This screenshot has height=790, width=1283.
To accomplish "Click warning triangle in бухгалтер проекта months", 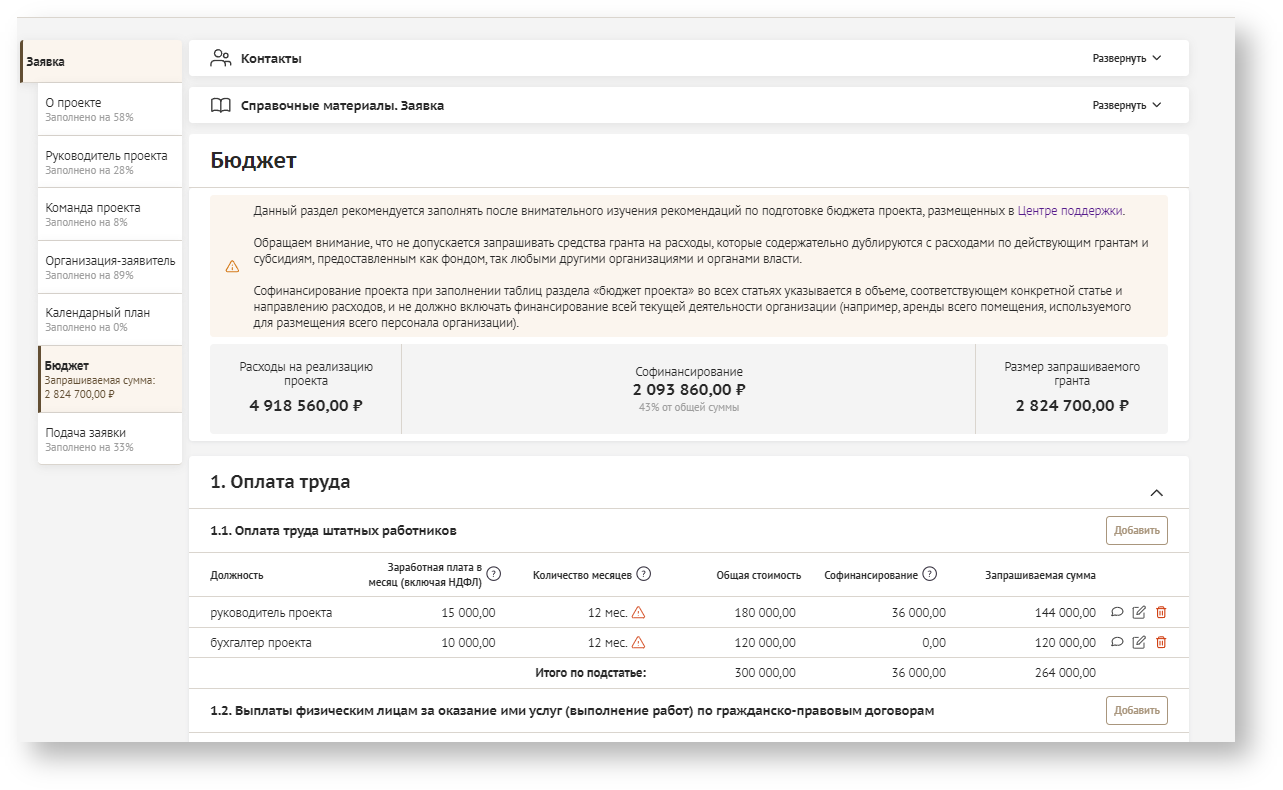I will [638, 643].
